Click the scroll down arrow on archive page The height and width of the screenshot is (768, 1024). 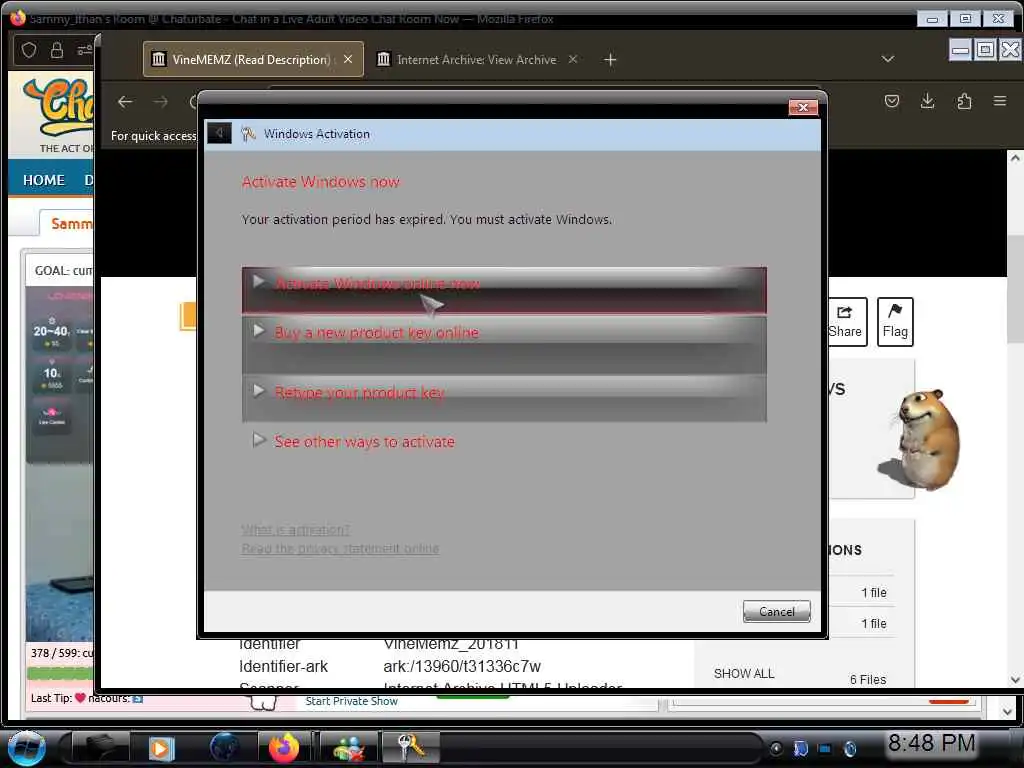[1015, 680]
